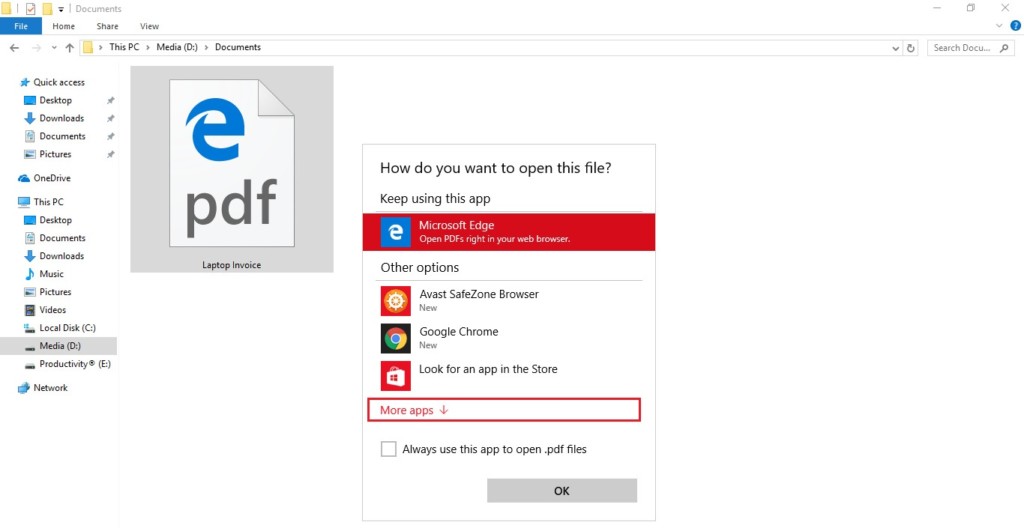Expand the ribbon with the chevron

[999, 26]
